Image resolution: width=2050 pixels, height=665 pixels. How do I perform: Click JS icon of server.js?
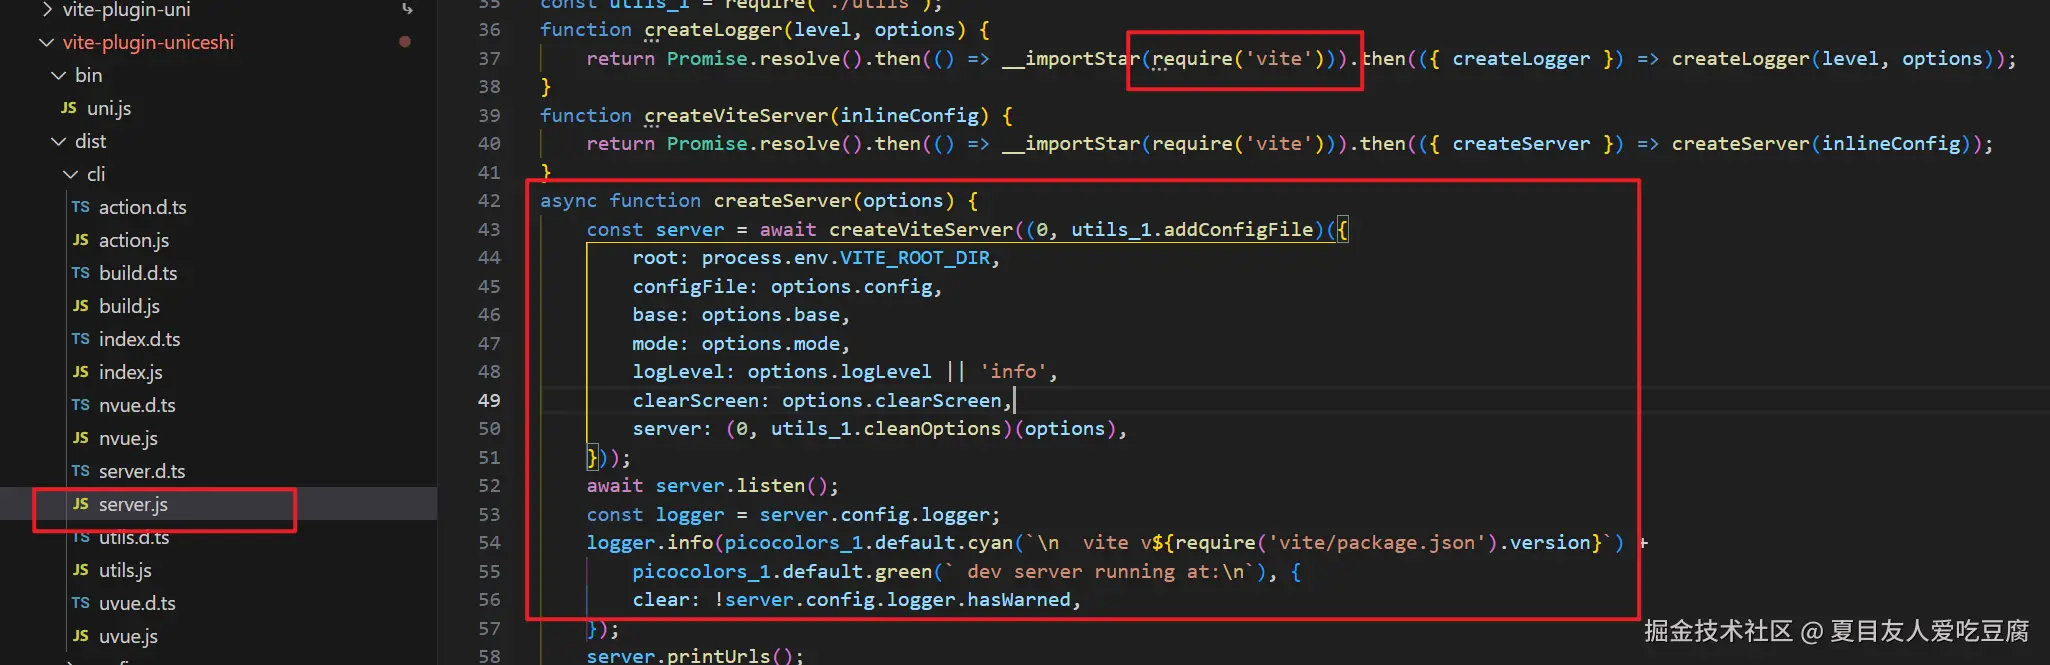click(x=81, y=504)
